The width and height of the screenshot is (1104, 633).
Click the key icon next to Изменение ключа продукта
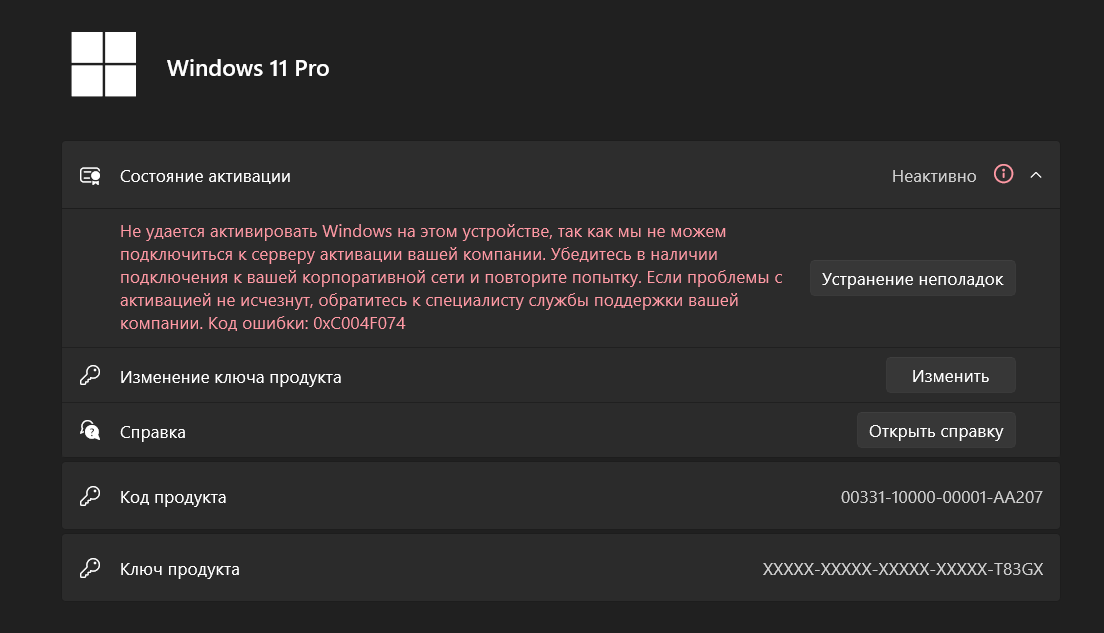point(90,375)
